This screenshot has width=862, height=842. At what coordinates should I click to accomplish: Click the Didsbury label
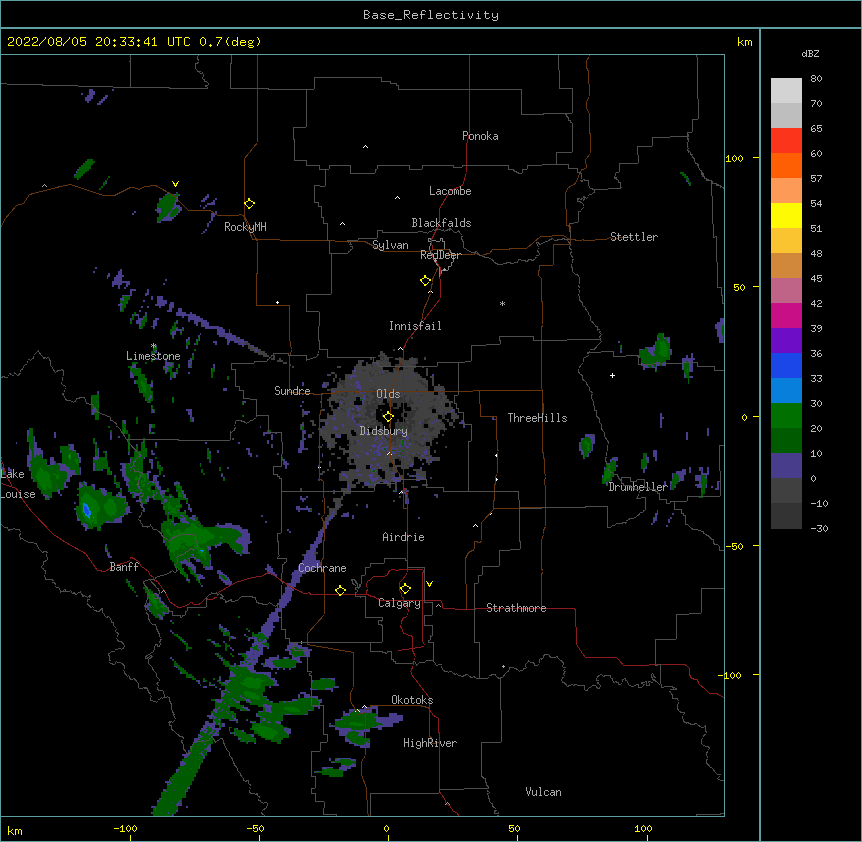(384, 431)
